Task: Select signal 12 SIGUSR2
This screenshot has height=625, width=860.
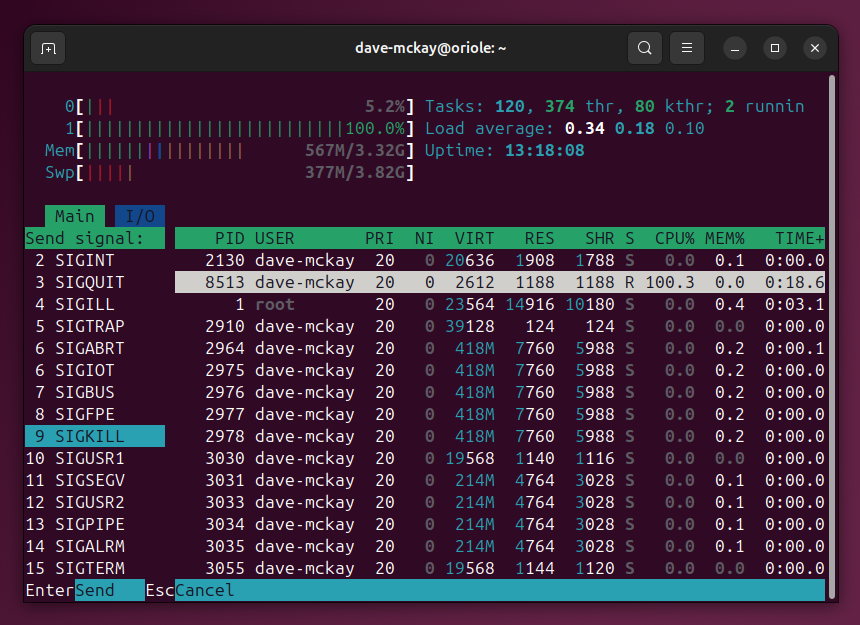Action: pyautogui.click(x=95, y=502)
